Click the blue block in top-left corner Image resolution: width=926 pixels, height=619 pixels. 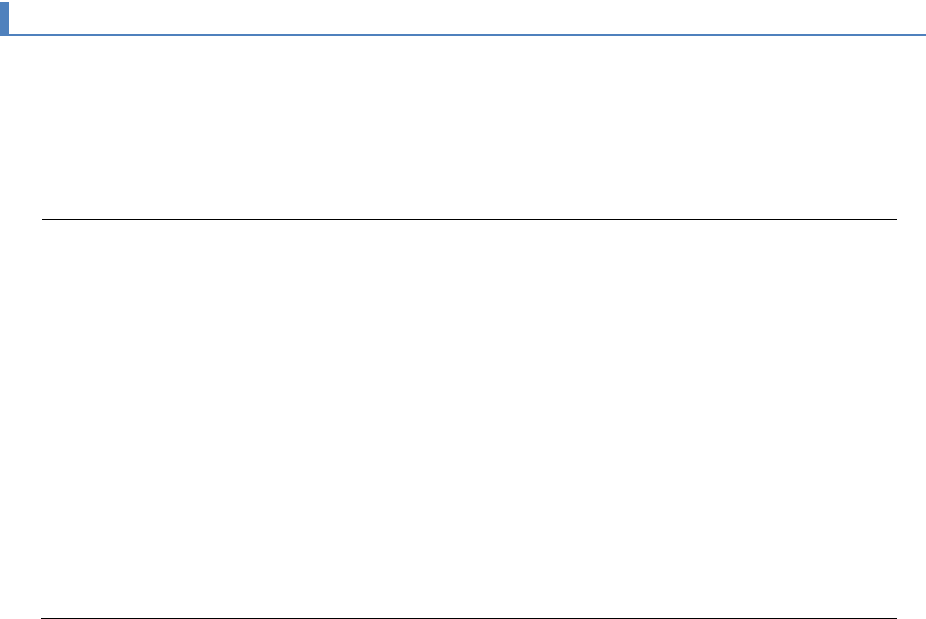pyautogui.click(x=4, y=18)
